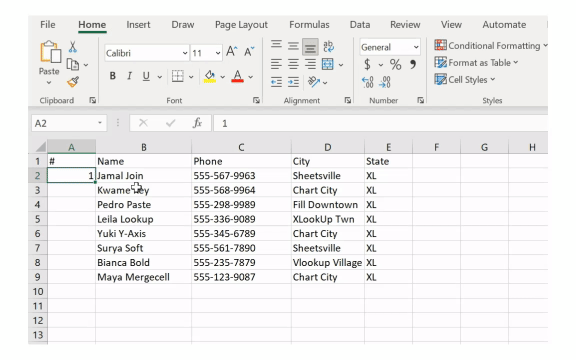Image resolution: width=576 pixels, height=360 pixels.
Task: Cancel formula bar entry with X
Action: 143,123
